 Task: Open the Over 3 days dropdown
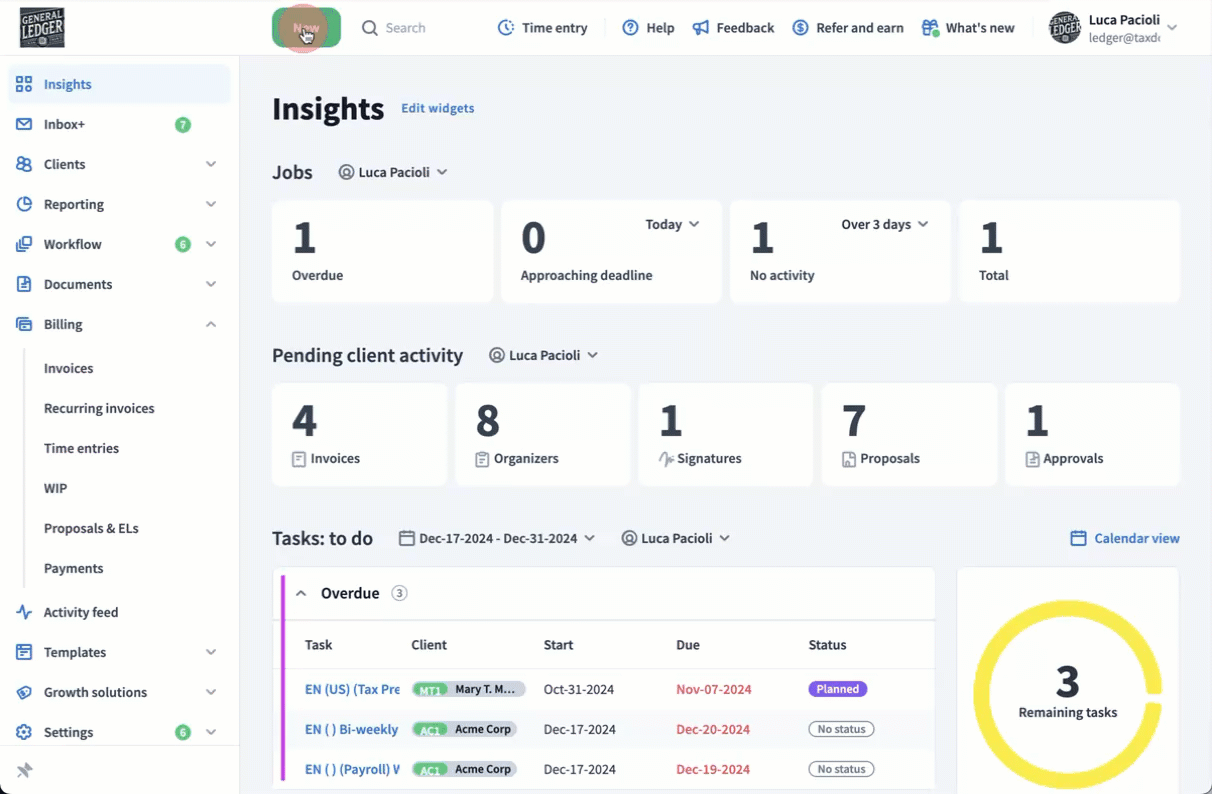pos(884,225)
